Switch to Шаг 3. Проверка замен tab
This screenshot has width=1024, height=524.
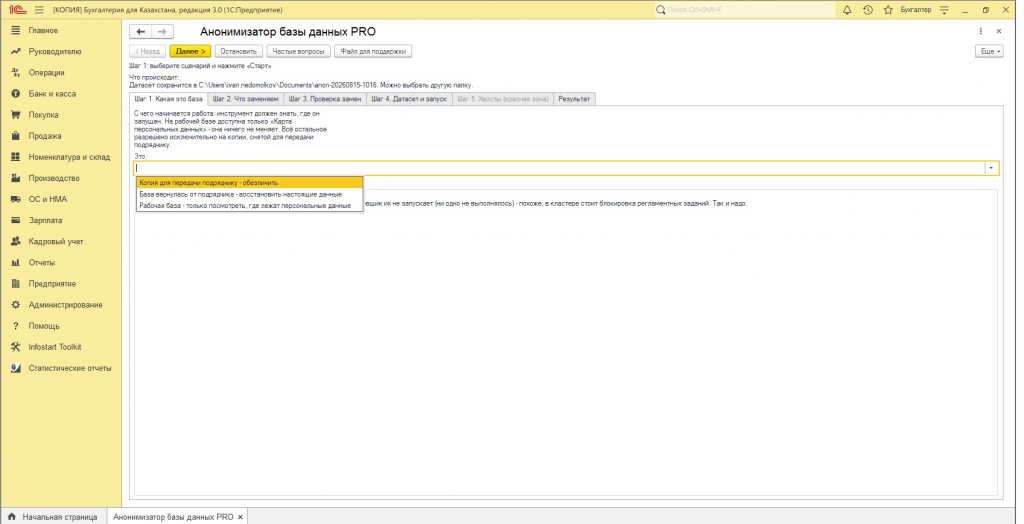(x=325, y=99)
